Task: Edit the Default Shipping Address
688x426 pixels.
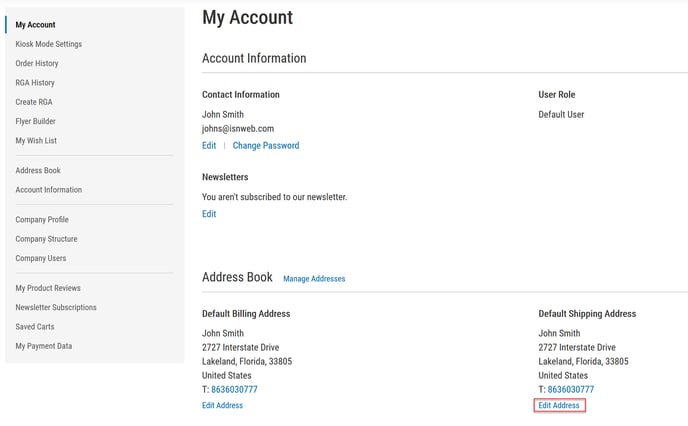Action: tap(559, 405)
